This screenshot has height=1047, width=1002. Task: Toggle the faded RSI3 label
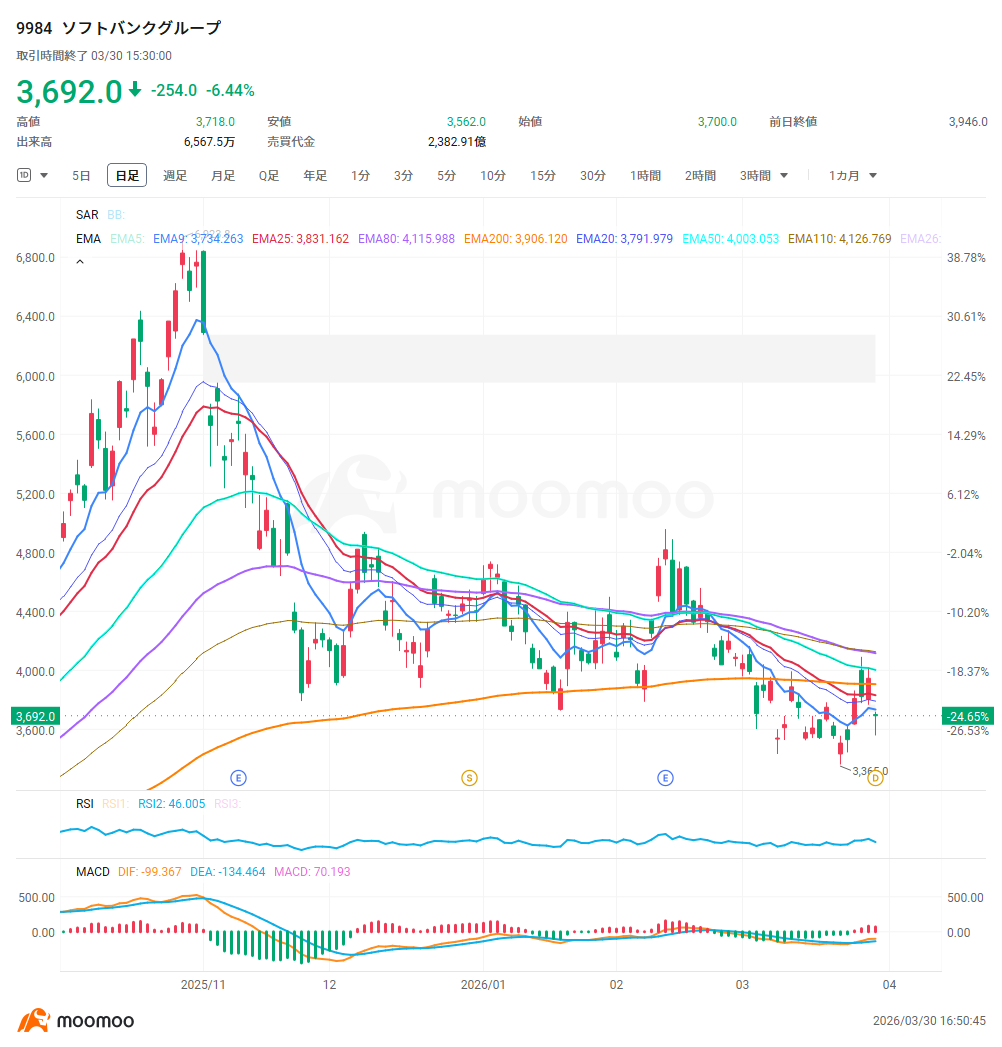pos(227,804)
